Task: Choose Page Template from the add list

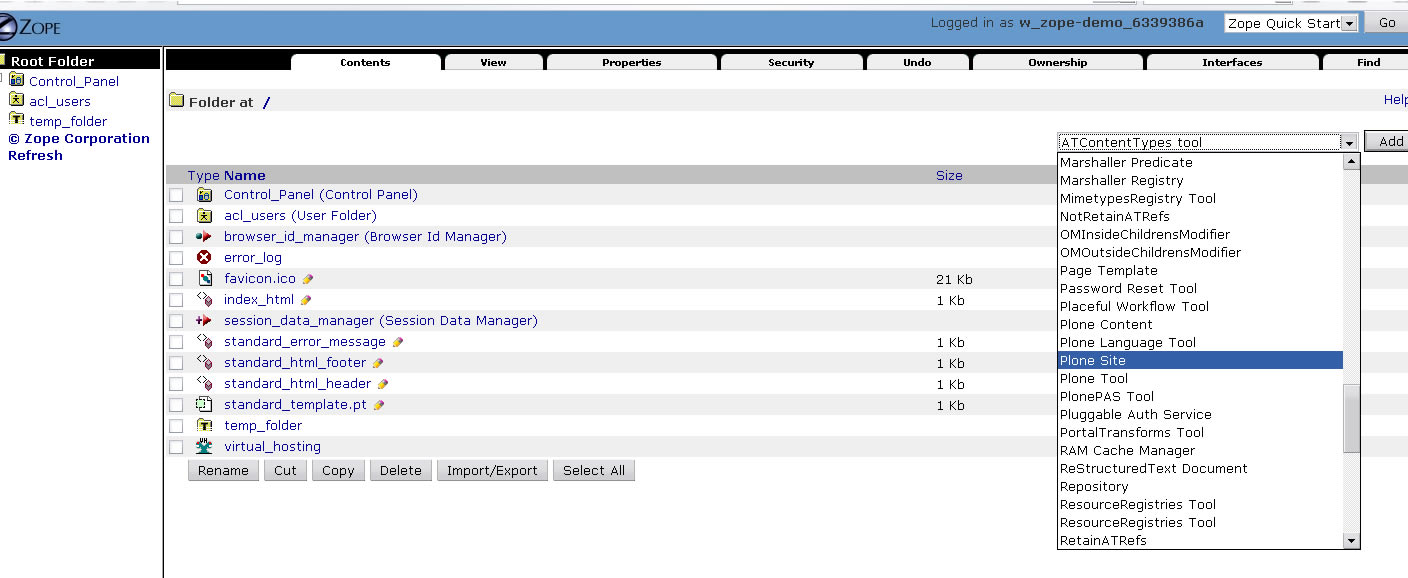Action: click(1200, 270)
